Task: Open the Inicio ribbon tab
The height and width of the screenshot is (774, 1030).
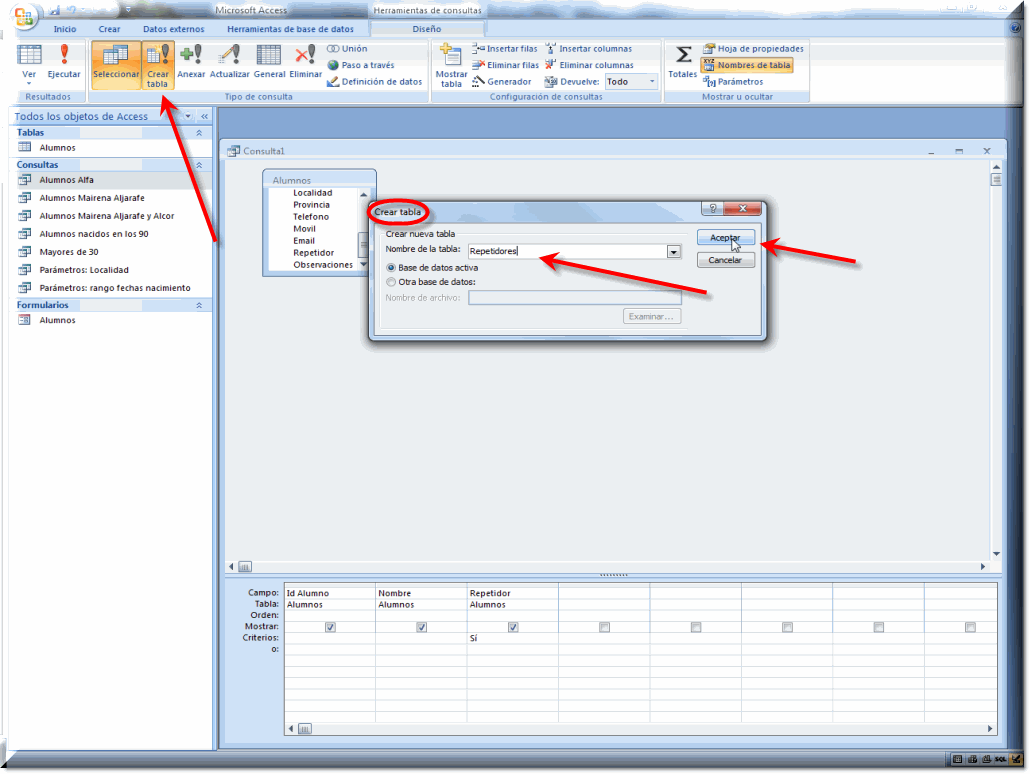Action: click(65, 29)
